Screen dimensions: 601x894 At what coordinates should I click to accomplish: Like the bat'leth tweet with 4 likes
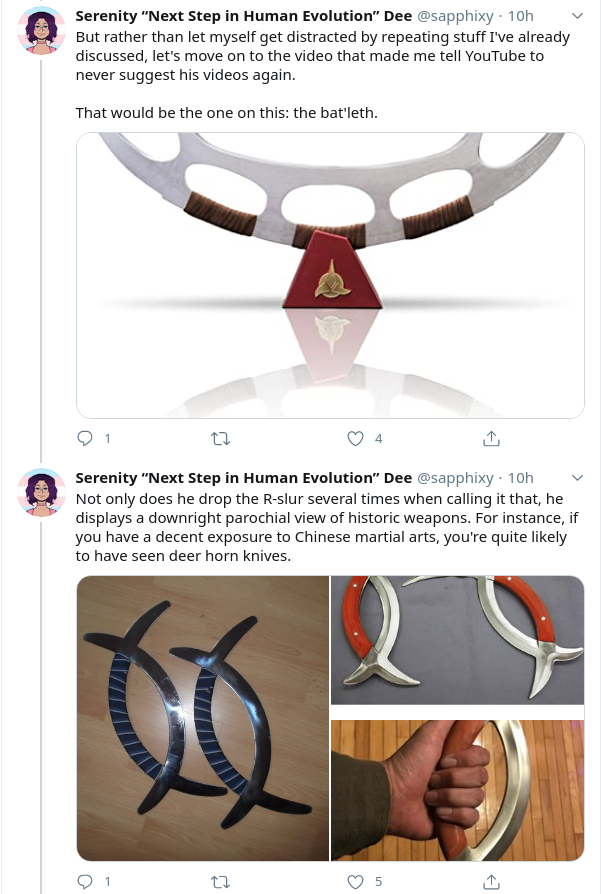click(355, 438)
